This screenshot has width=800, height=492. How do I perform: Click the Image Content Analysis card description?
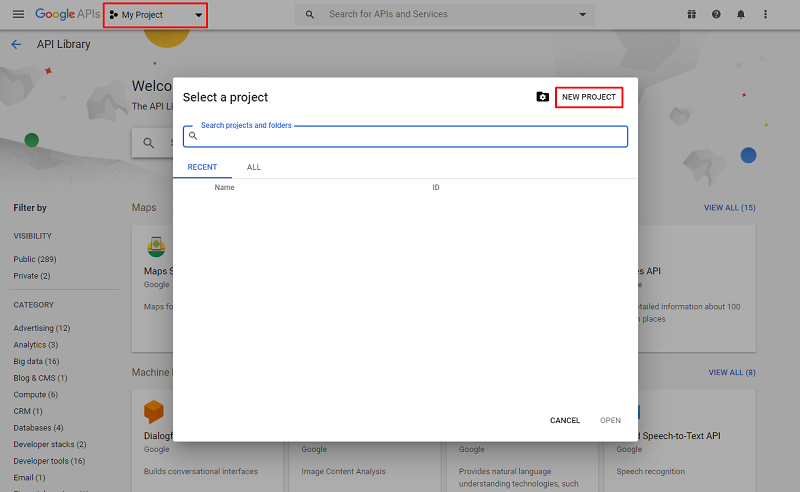click(343, 472)
